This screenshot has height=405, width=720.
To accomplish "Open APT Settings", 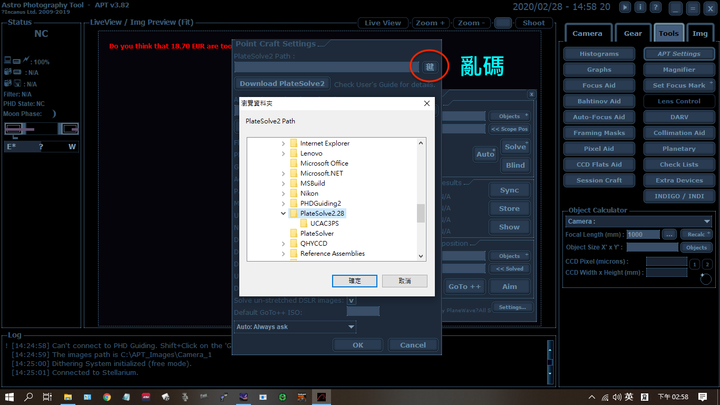I will pos(679,54).
